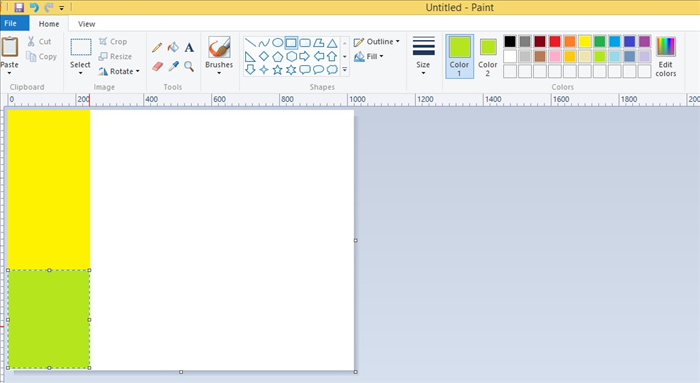This screenshot has height=383, width=700.
Task: Choose the Curve shape
Action: (x=264, y=43)
